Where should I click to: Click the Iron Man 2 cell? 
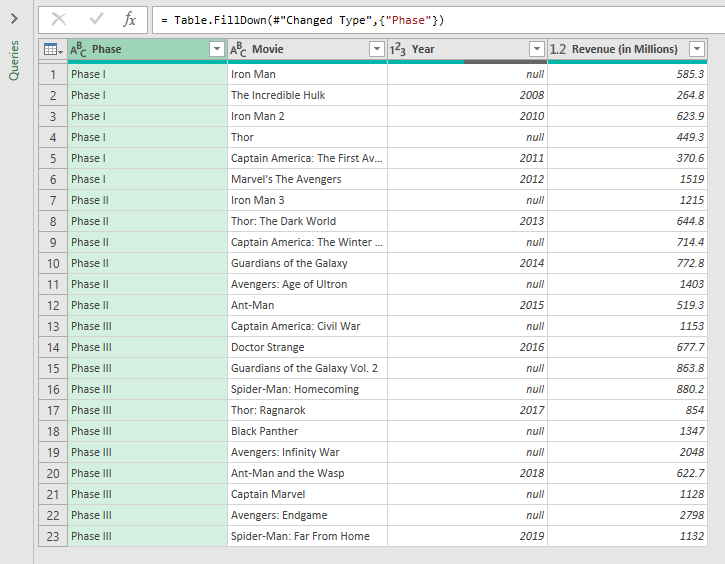point(307,116)
